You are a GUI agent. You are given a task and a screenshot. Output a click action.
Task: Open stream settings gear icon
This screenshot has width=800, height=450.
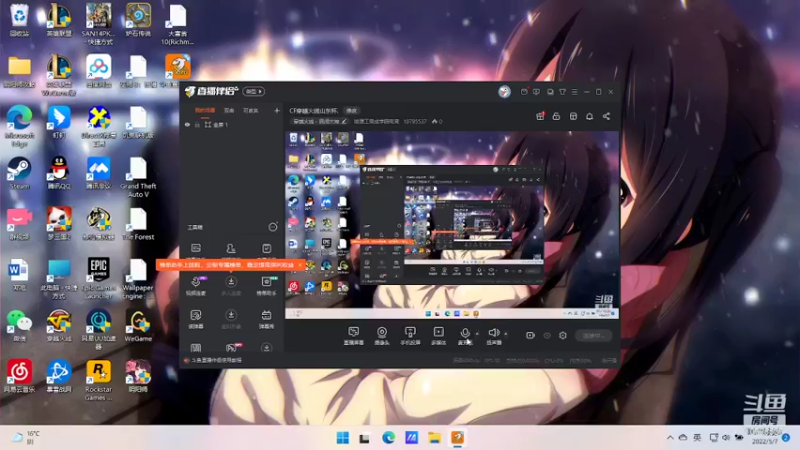coord(563,335)
